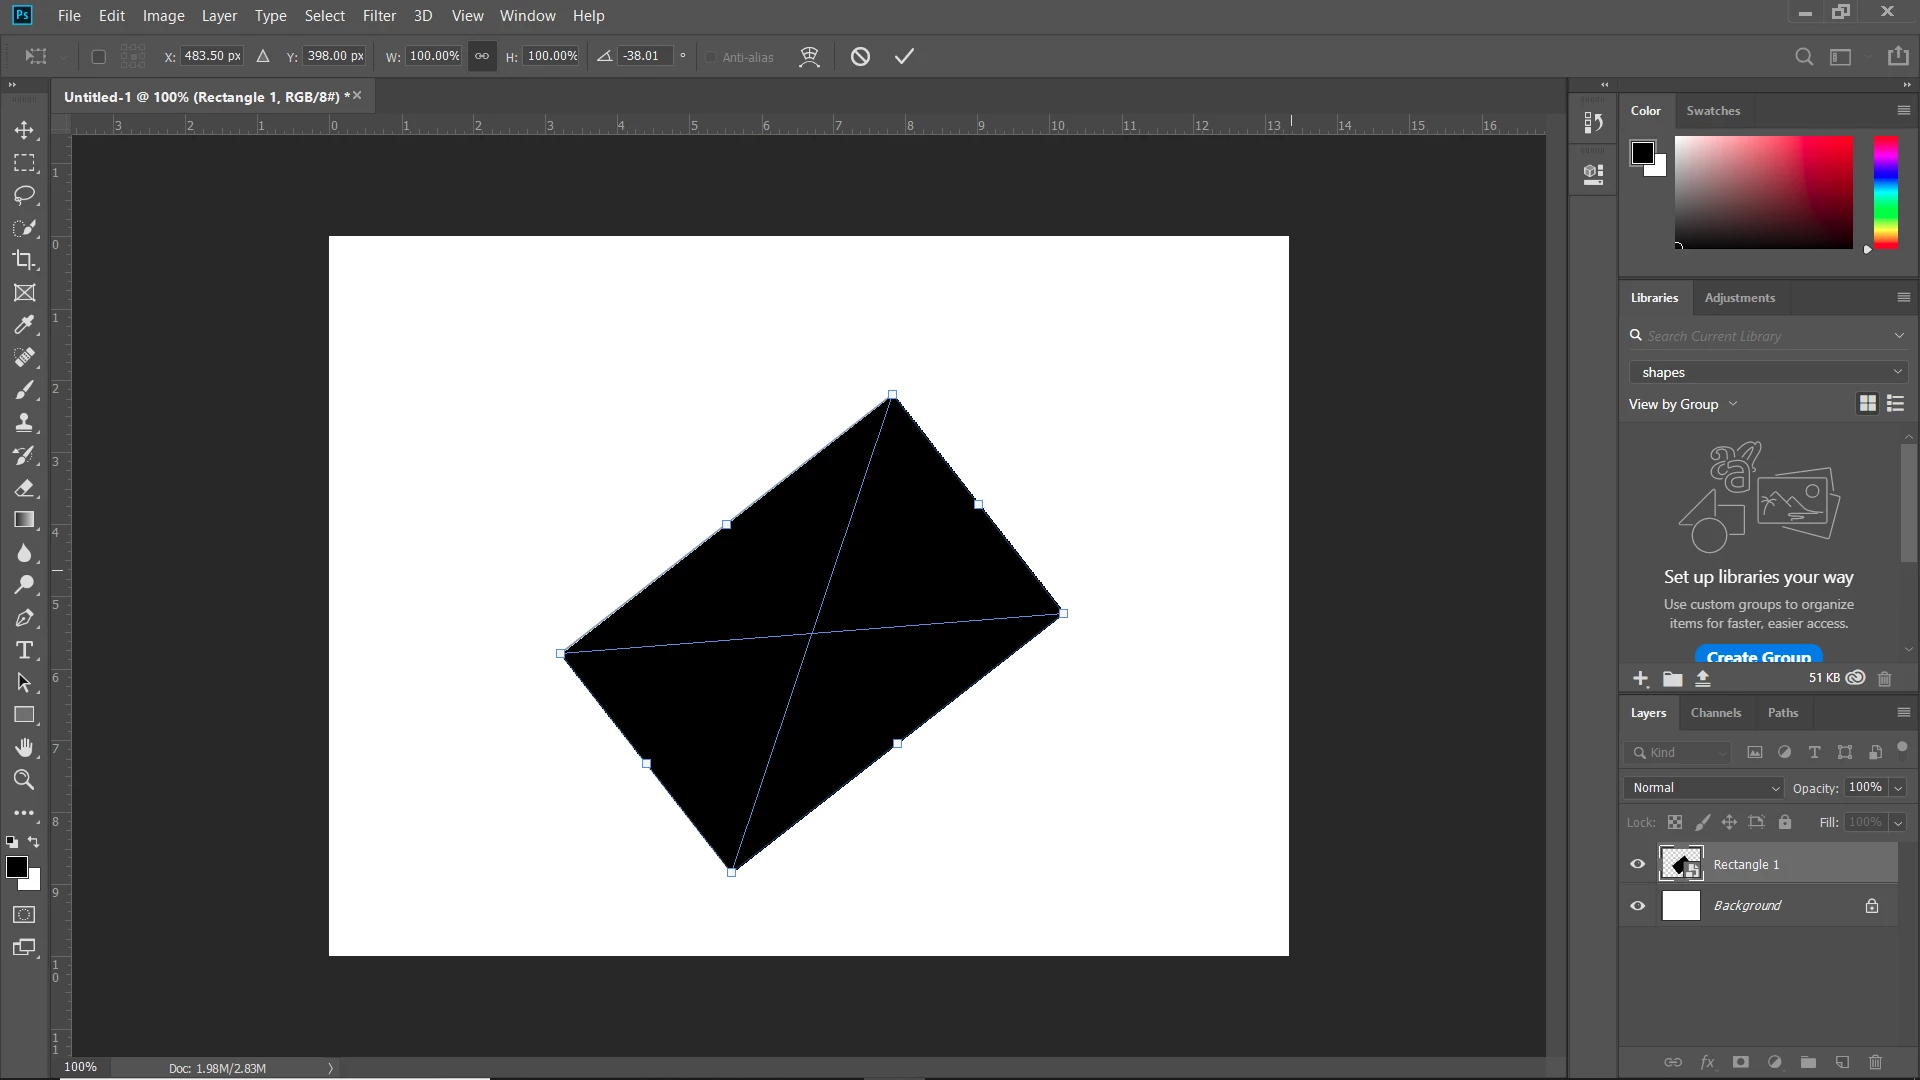Select the Lasso tool
Viewport: 1920px width, 1080px height.
tap(24, 195)
